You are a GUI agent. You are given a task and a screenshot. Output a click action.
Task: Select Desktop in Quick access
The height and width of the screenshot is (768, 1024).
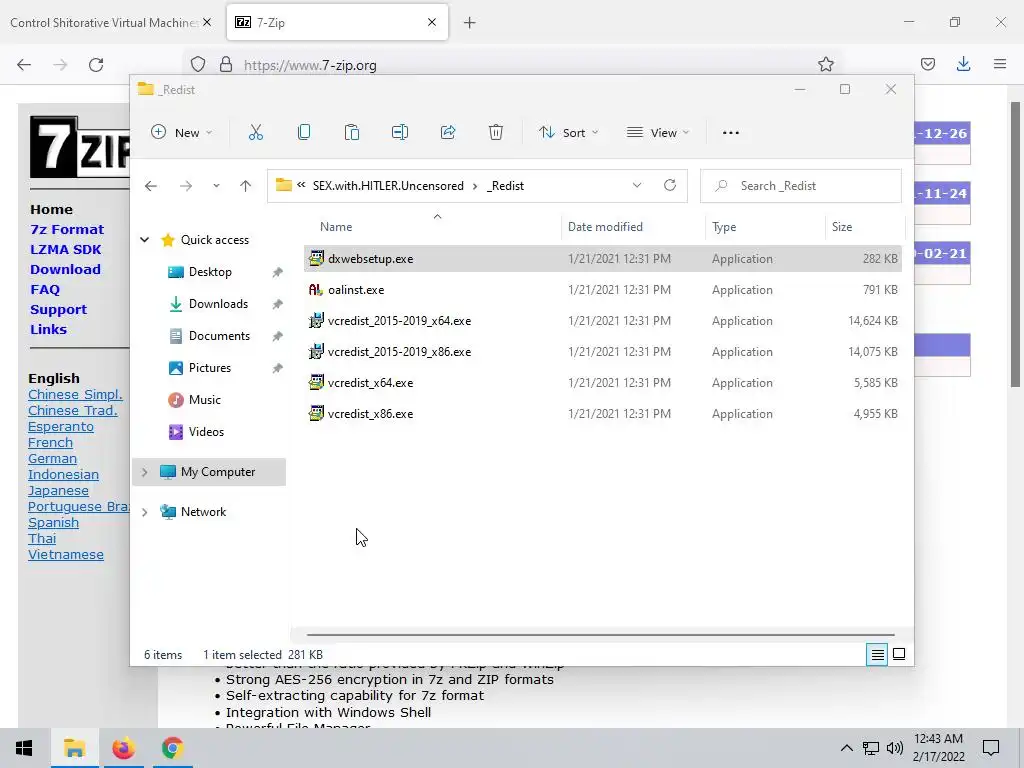pos(210,272)
